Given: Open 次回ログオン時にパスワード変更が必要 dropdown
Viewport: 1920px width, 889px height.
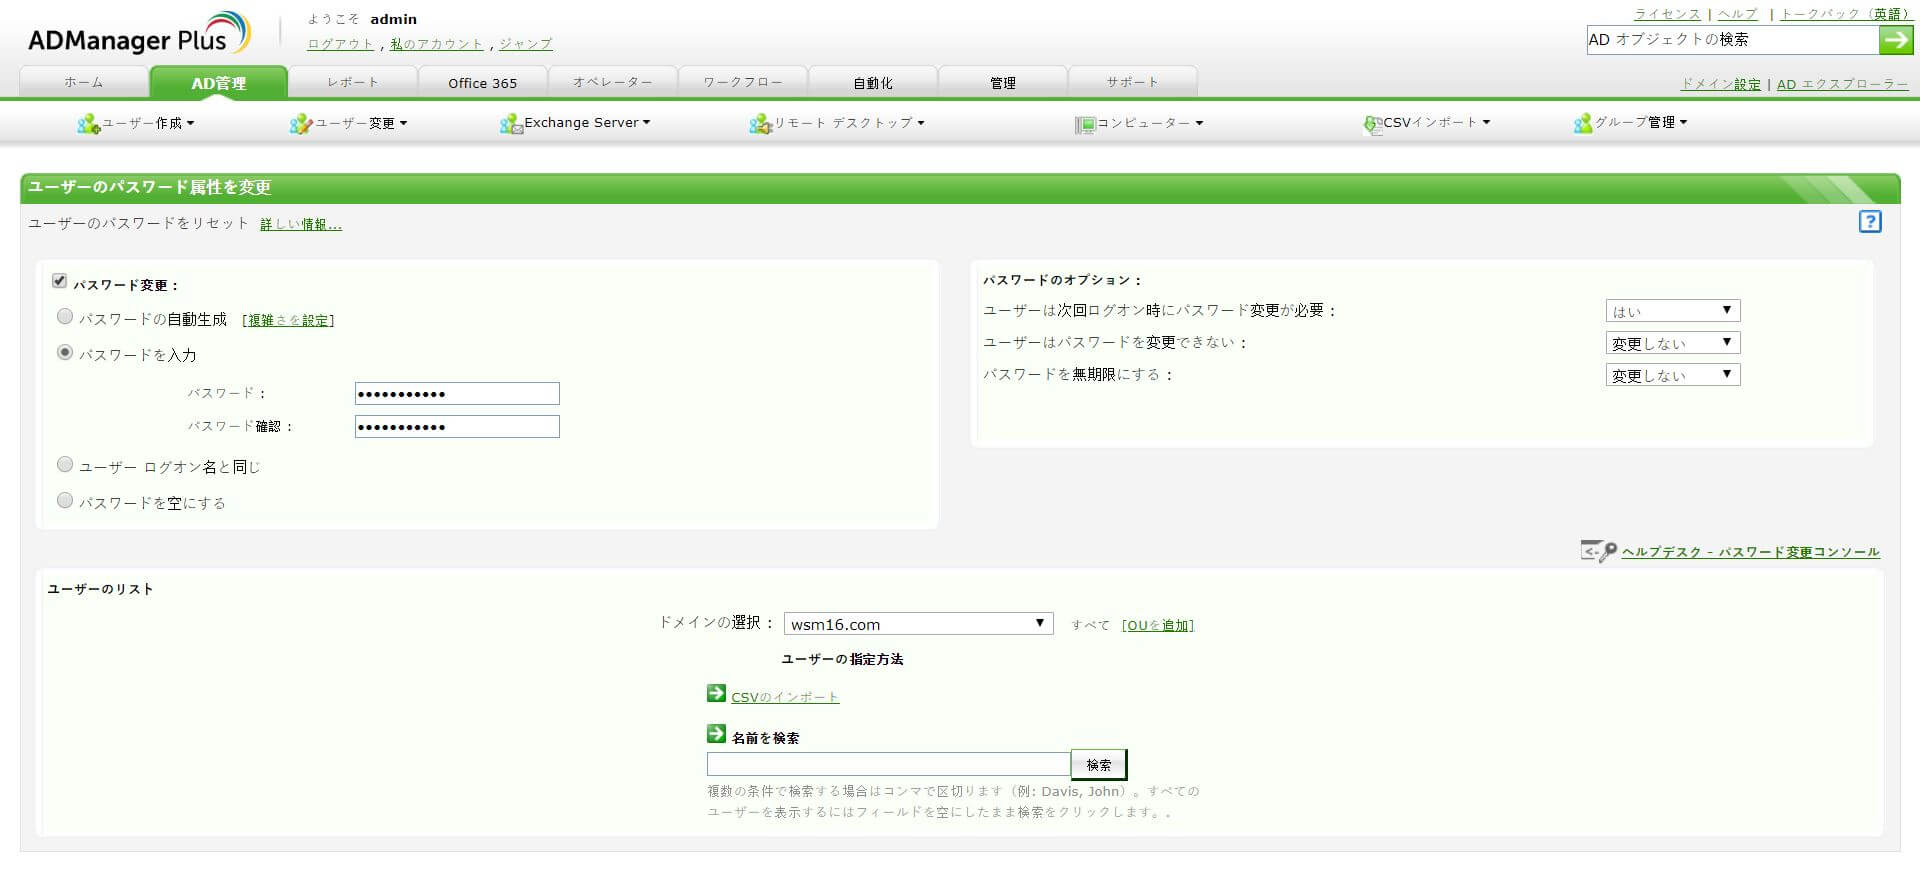Looking at the screenshot, I should (1673, 311).
